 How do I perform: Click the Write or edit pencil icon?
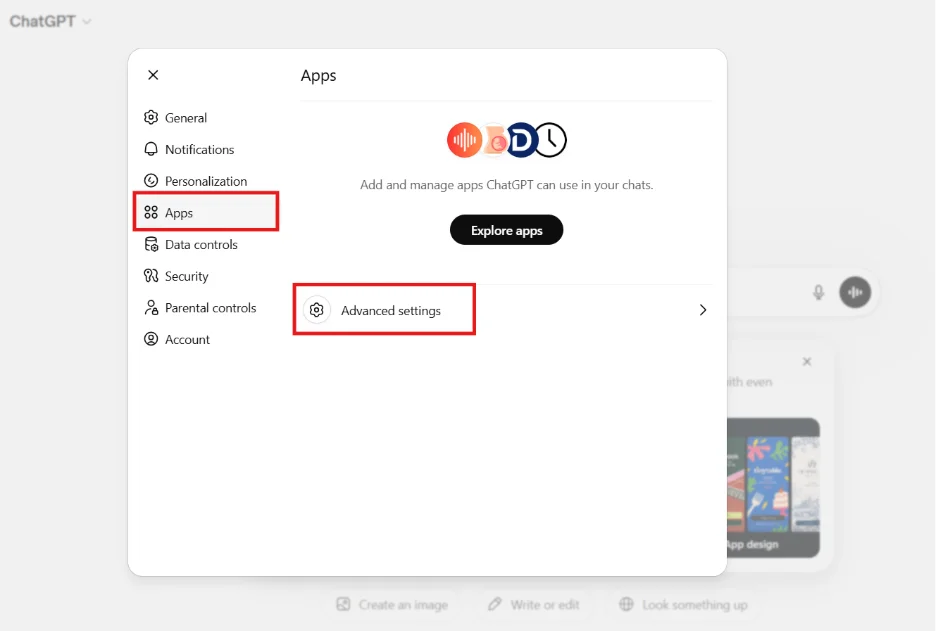[x=494, y=604]
